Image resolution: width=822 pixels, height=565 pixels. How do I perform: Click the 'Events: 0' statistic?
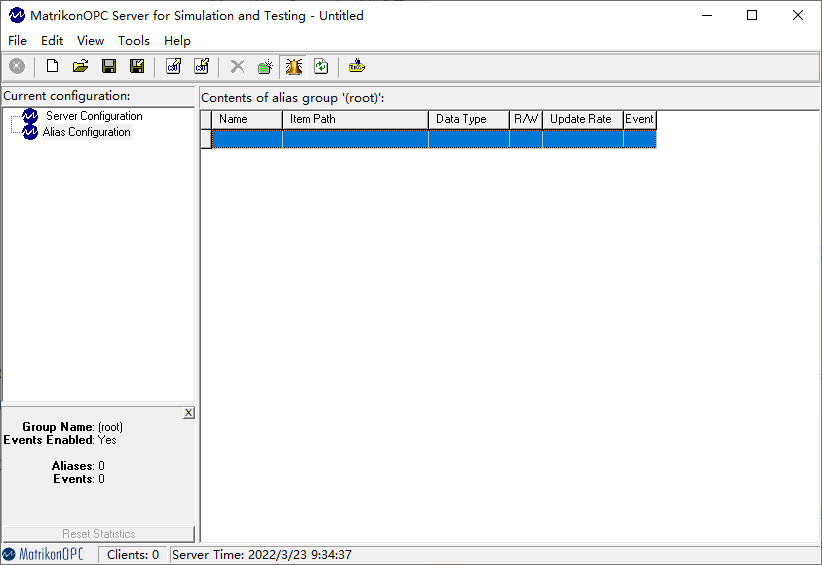pyautogui.click(x=79, y=479)
